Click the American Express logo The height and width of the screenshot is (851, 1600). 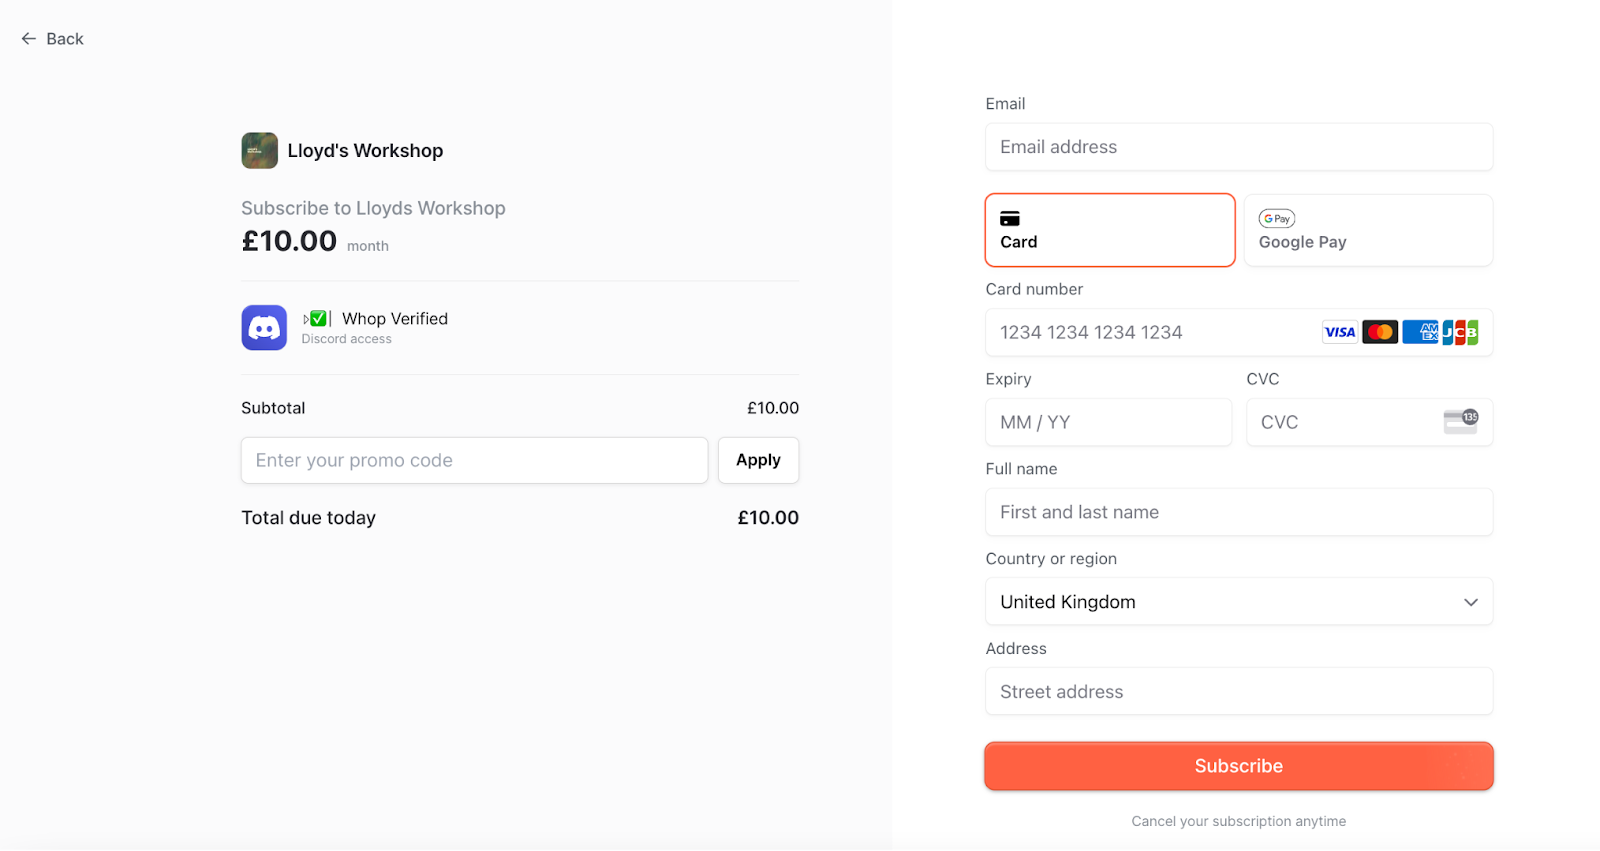click(1420, 332)
